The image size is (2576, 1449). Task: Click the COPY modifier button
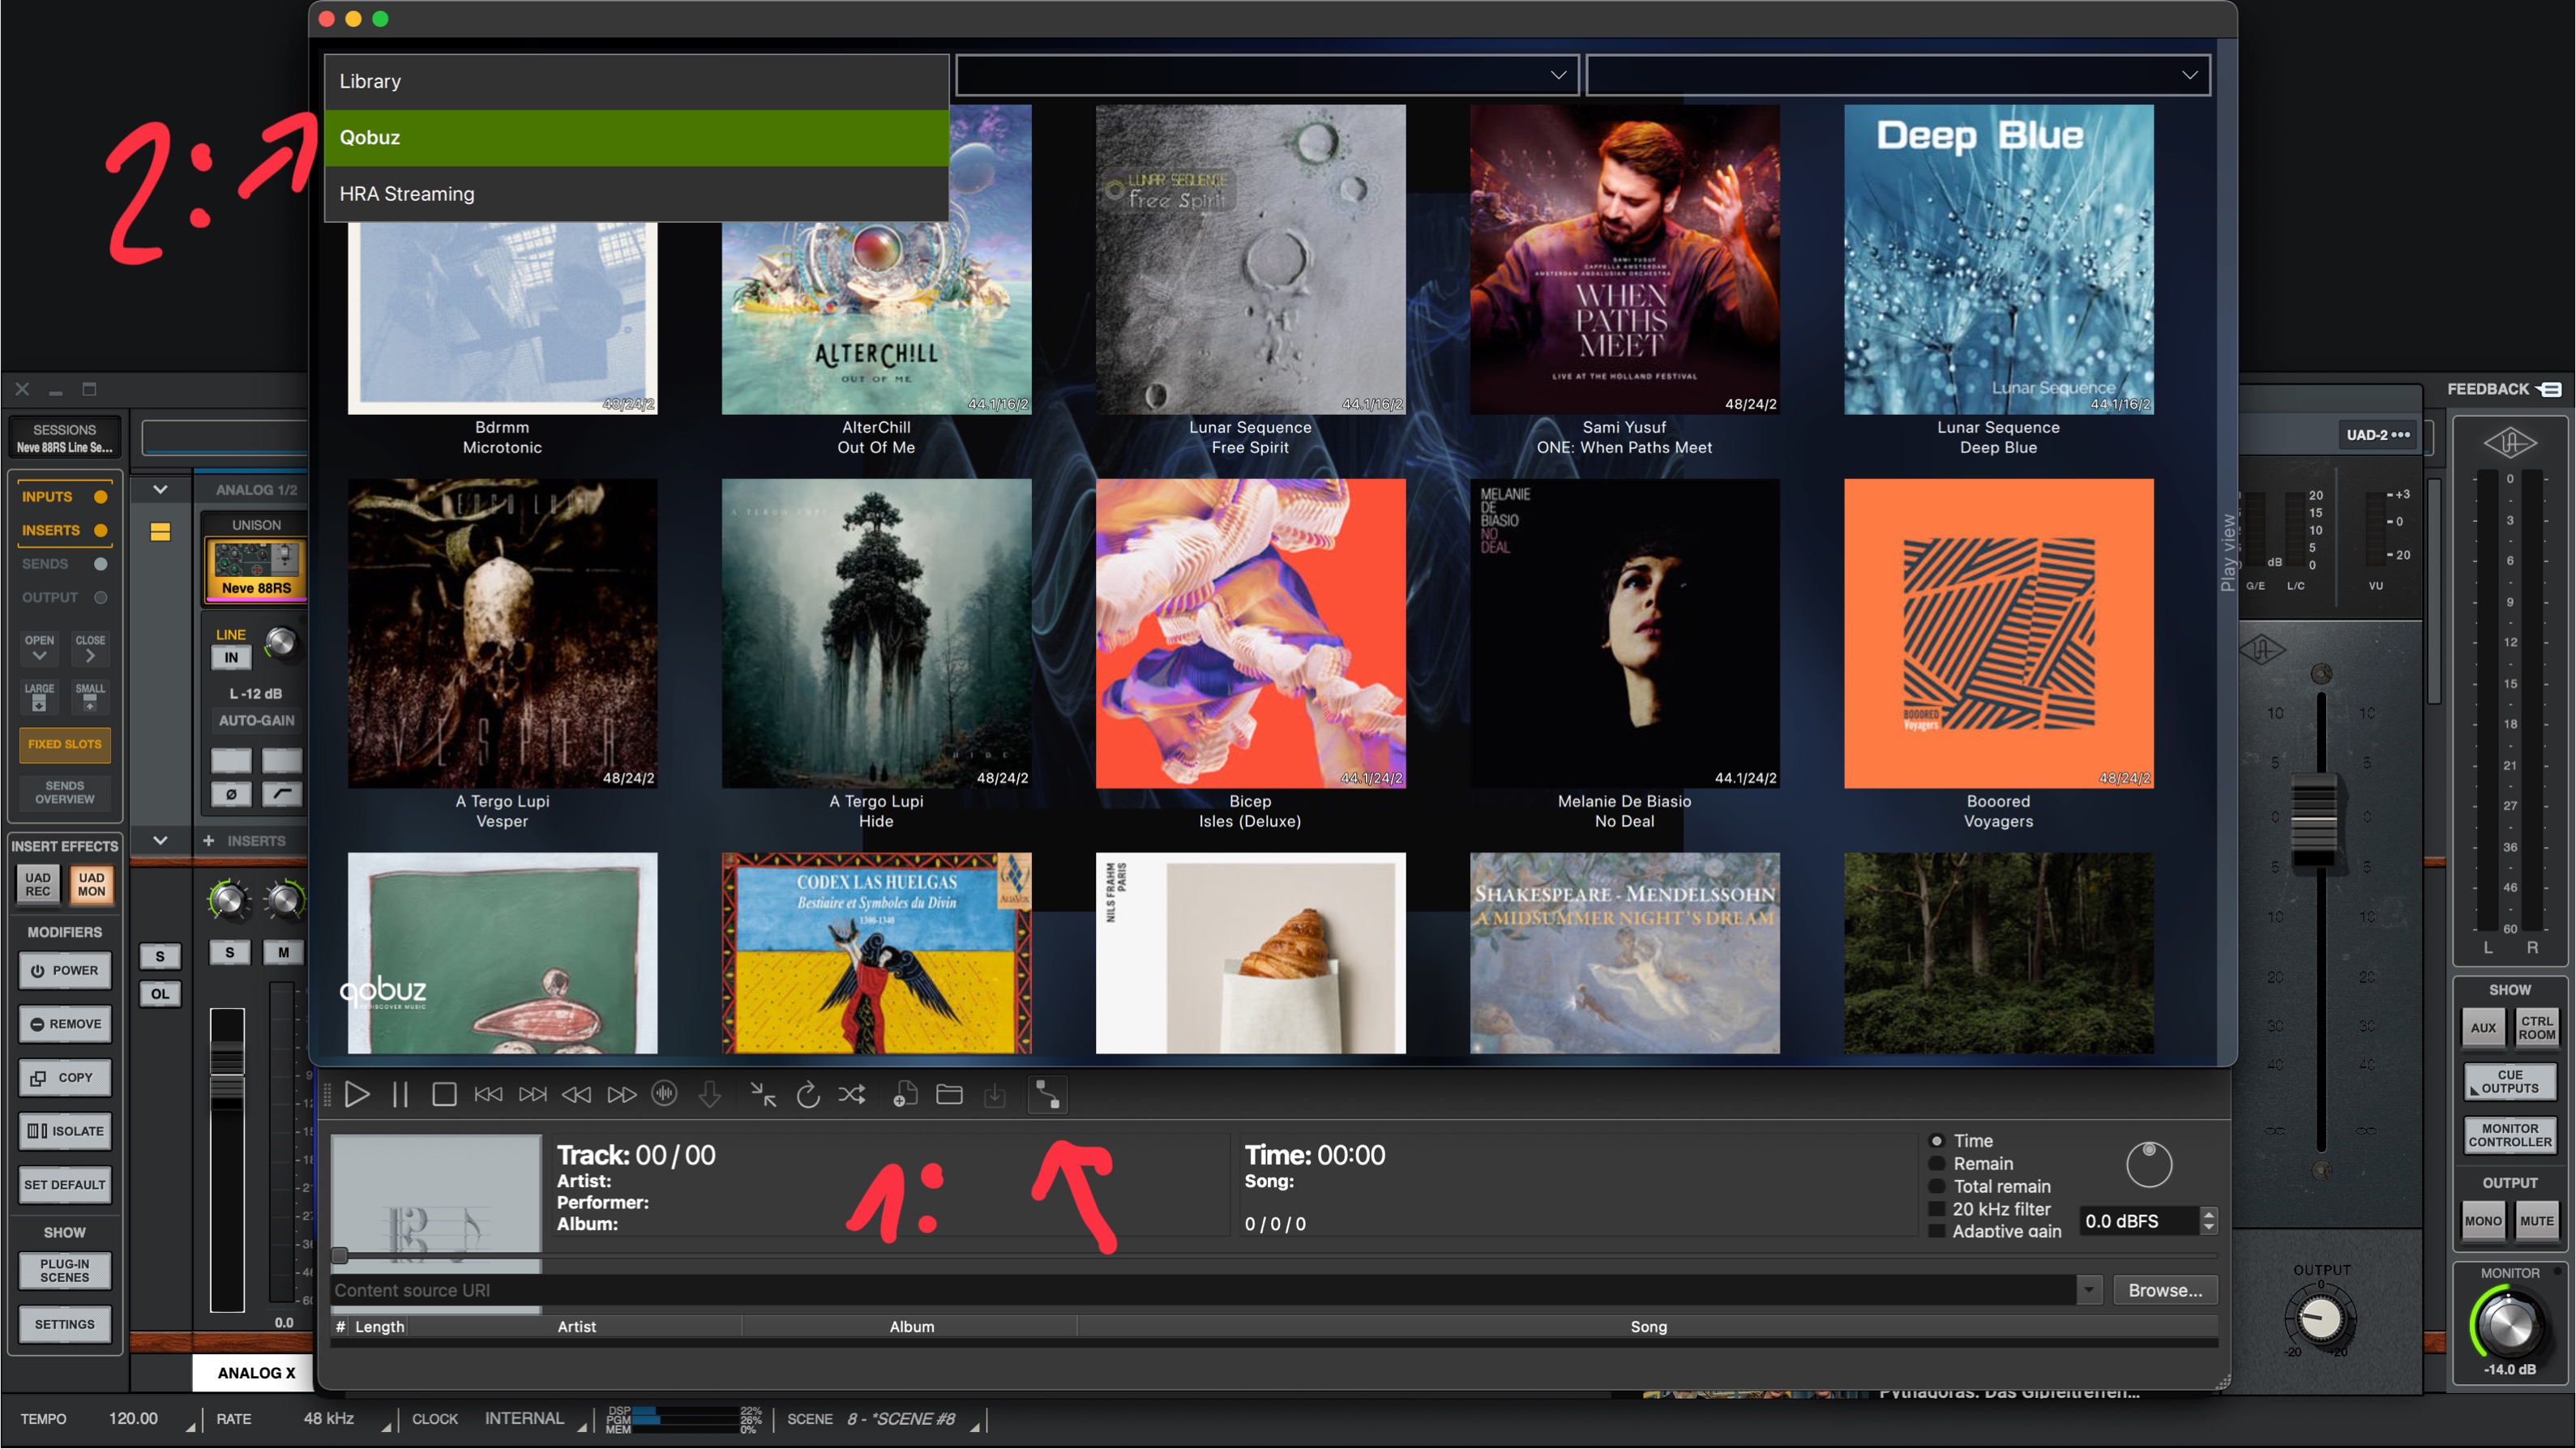pos(65,1078)
